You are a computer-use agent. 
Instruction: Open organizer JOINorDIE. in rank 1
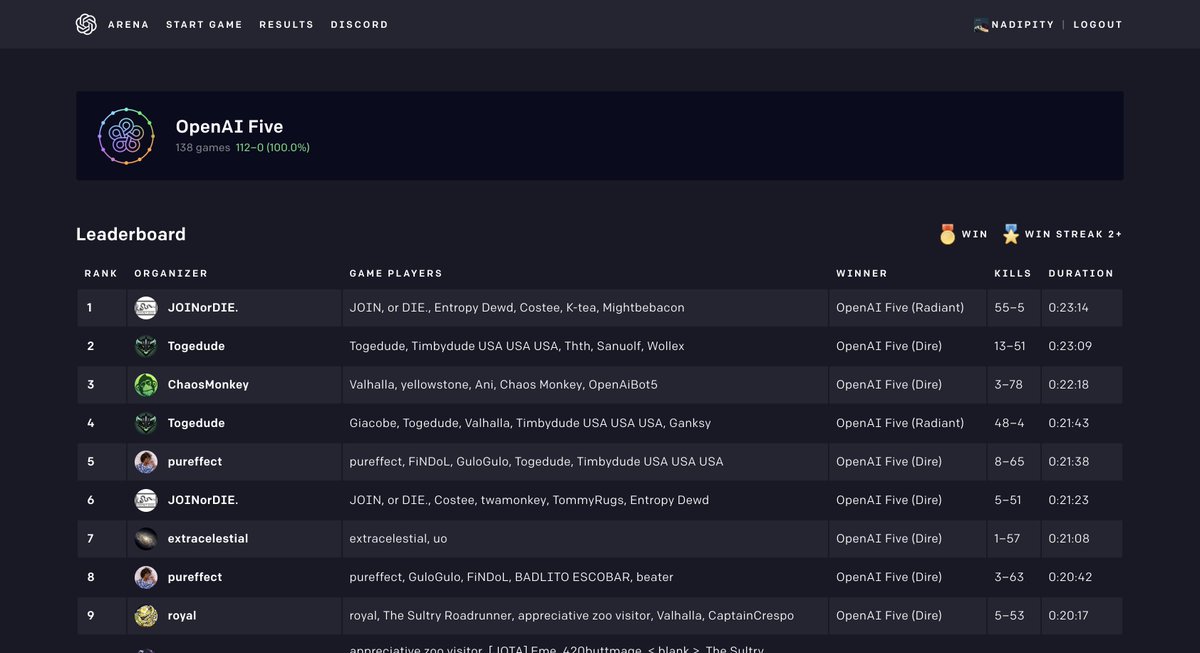coord(203,308)
